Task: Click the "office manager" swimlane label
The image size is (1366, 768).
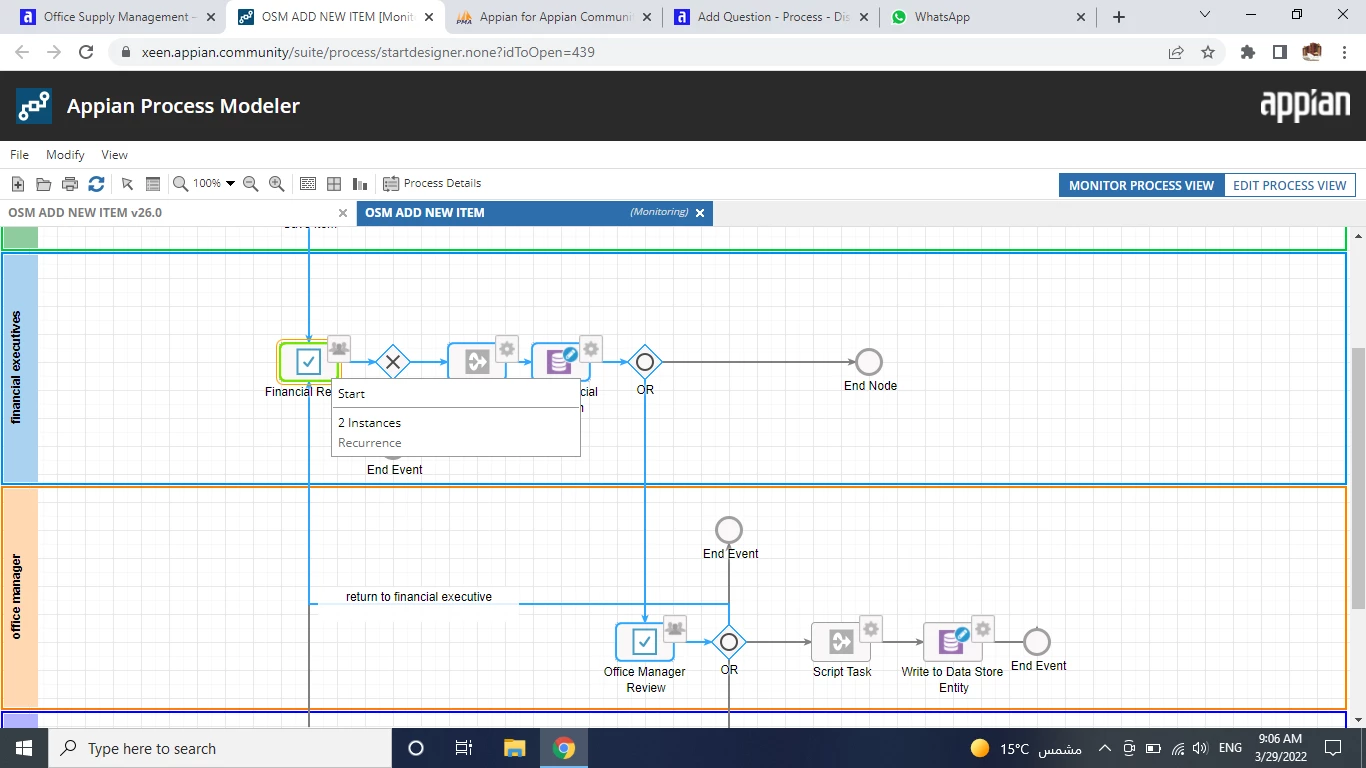Action: [x=17, y=598]
